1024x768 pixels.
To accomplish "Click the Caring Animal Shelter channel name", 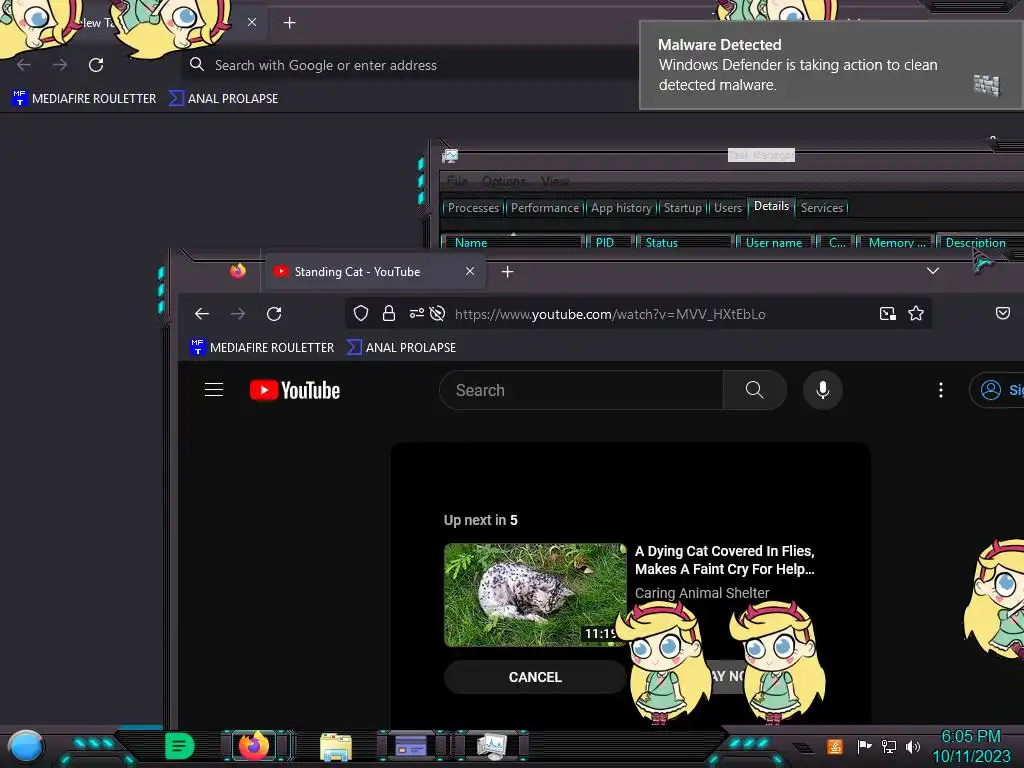I will click(x=702, y=593).
